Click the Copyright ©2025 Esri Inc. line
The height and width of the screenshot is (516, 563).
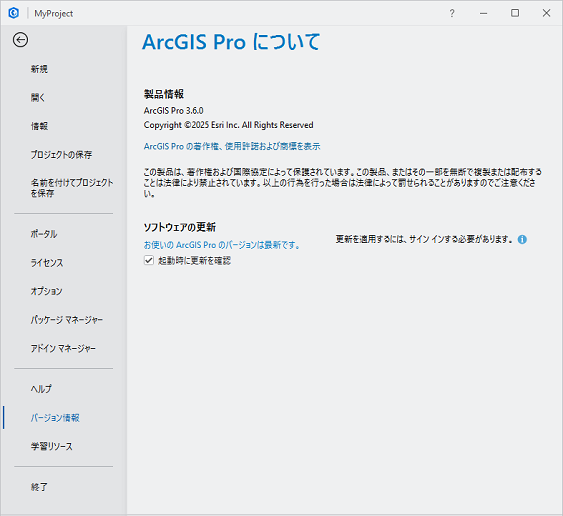pyautogui.click(x=228, y=125)
